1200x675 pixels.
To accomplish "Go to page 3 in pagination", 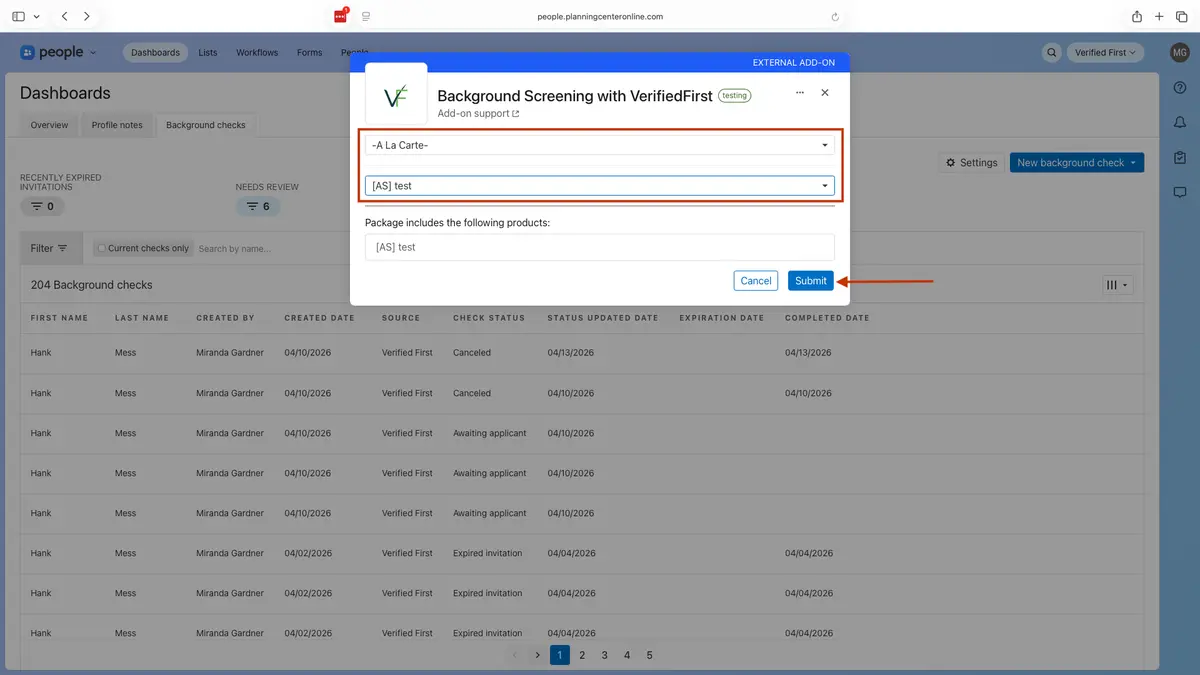I will pyautogui.click(x=605, y=655).
